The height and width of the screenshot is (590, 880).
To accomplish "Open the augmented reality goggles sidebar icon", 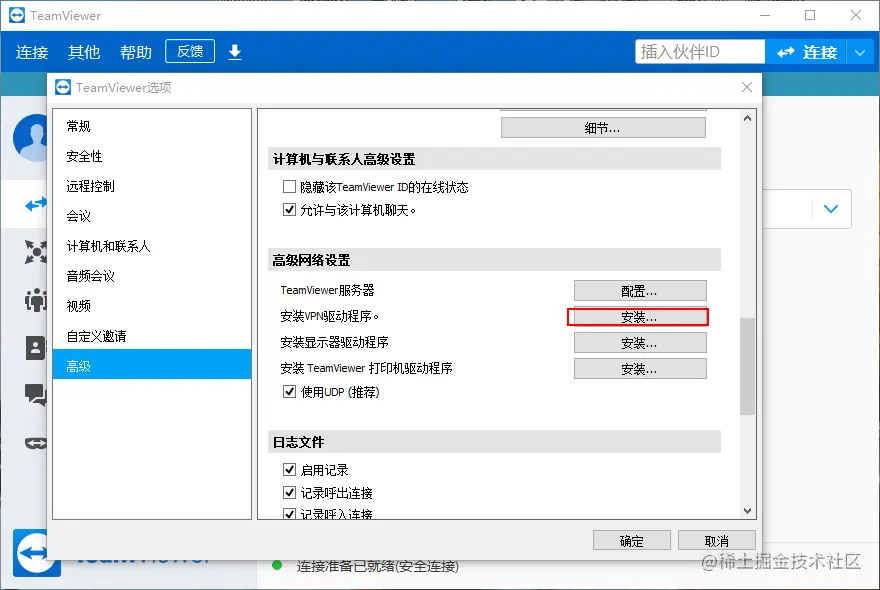I will pos(35,443).
